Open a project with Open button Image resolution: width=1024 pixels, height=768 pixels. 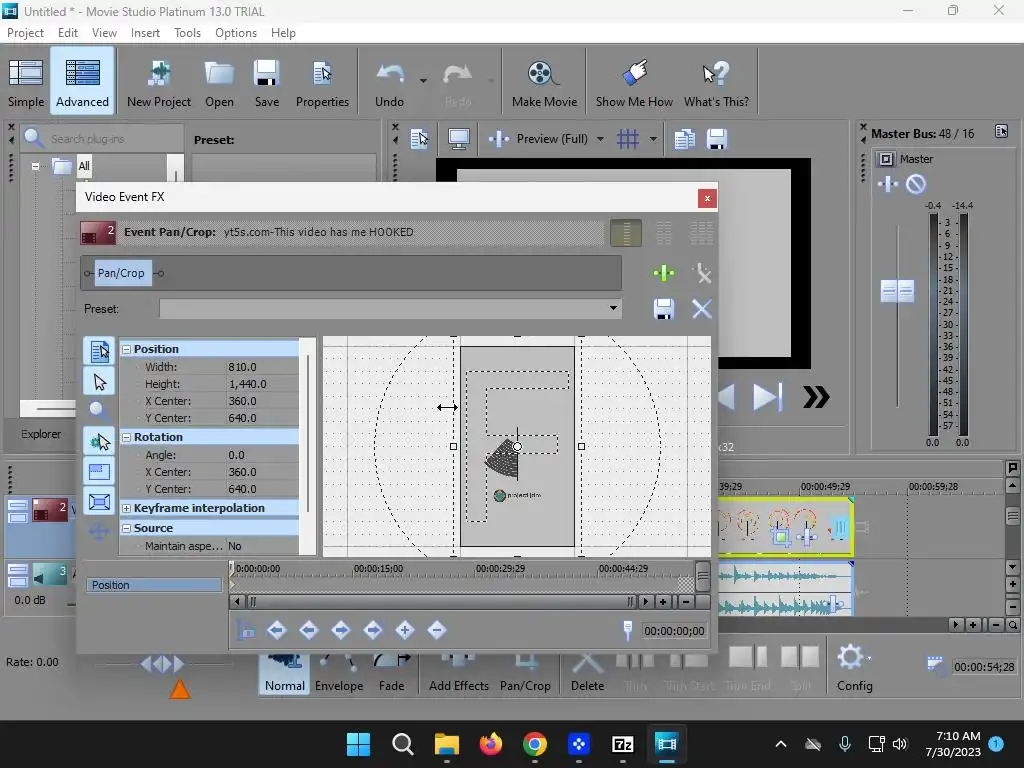pyautogui.click(x=219, y=82)
